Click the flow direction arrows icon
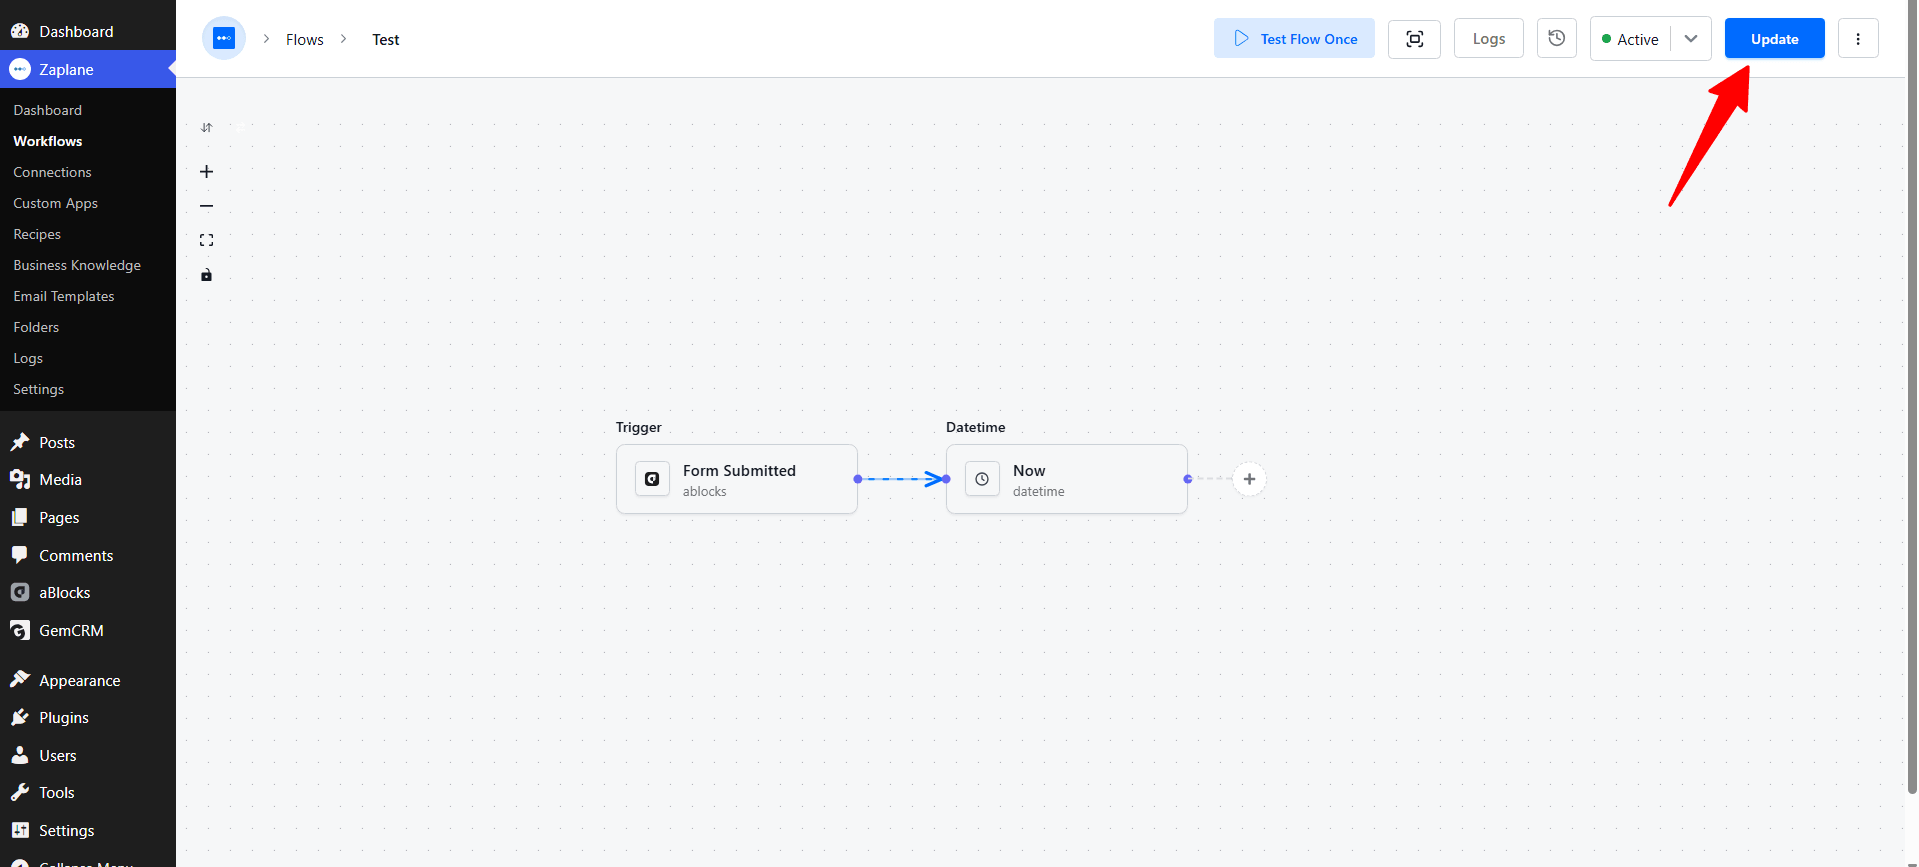This screenshot has height=867, width=1919. coord(207,128)
